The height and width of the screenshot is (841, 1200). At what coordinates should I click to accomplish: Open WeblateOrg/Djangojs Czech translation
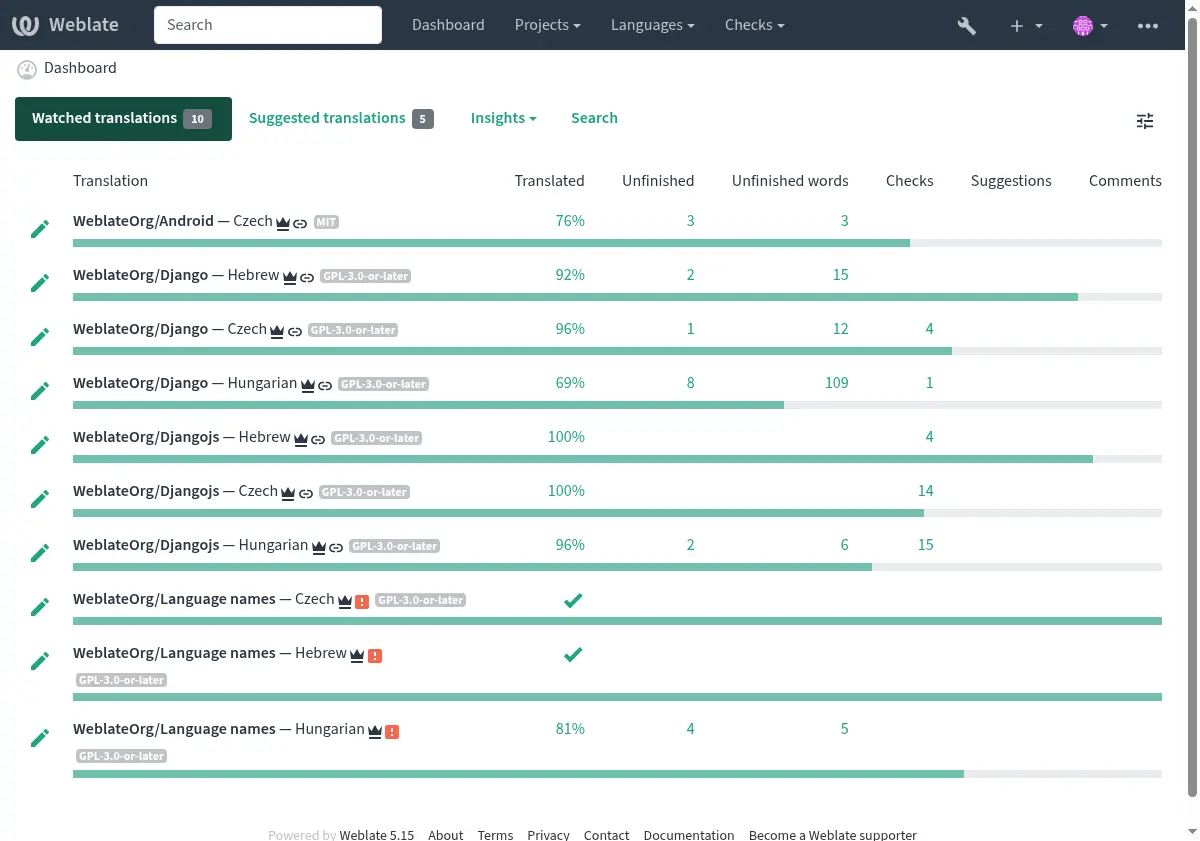coord(175,491)
